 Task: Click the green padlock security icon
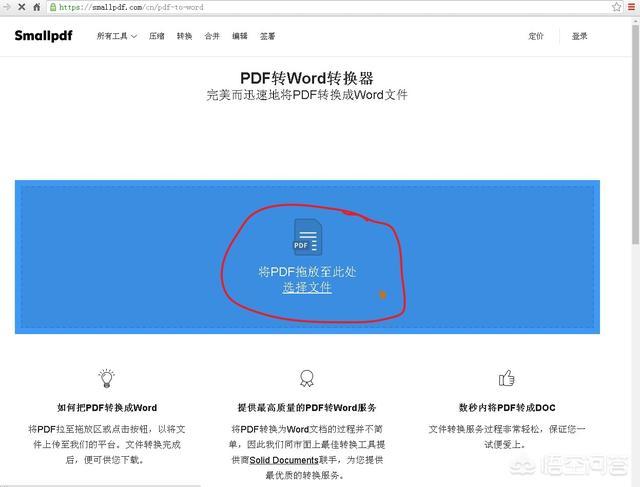[53, 7]
